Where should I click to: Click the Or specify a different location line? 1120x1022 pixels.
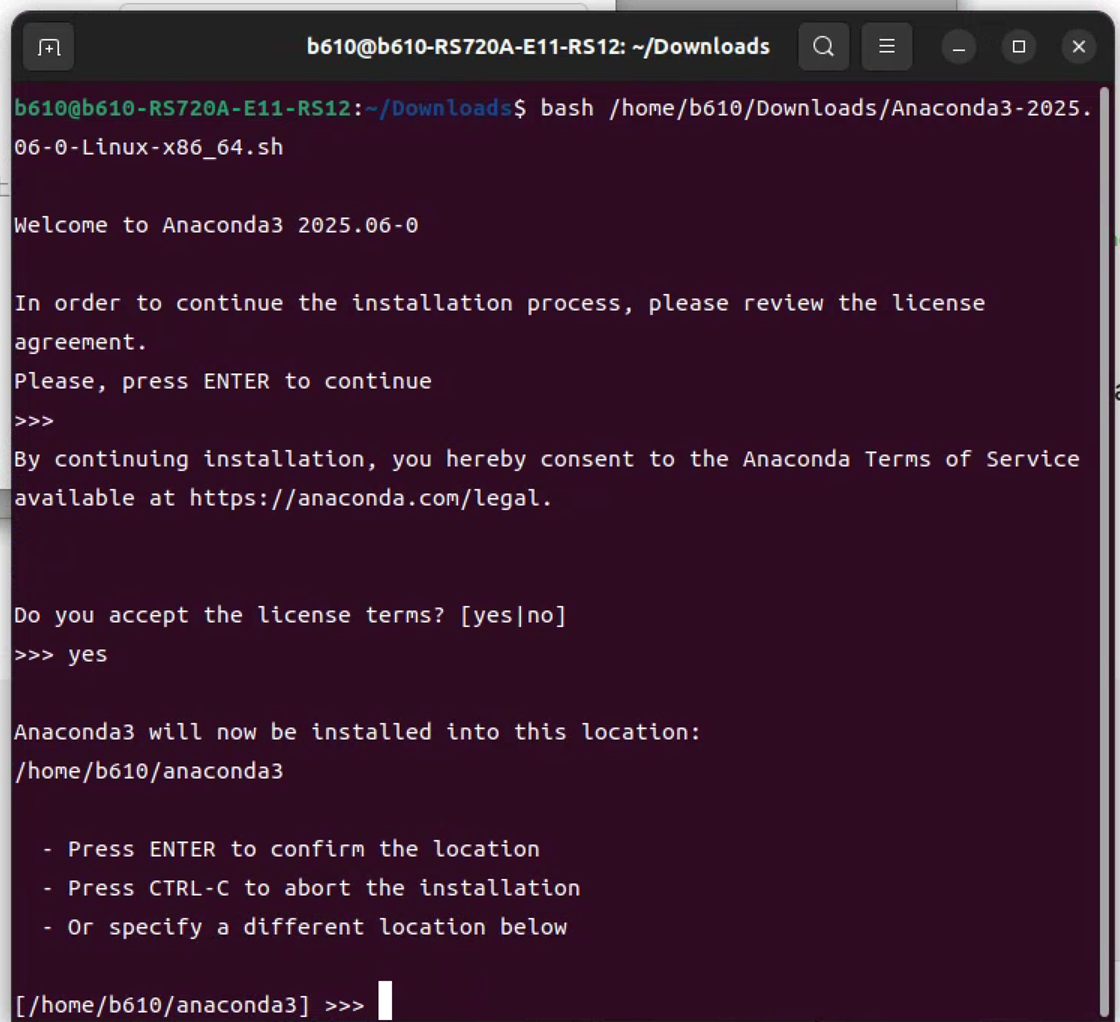[x=304, y=927]
